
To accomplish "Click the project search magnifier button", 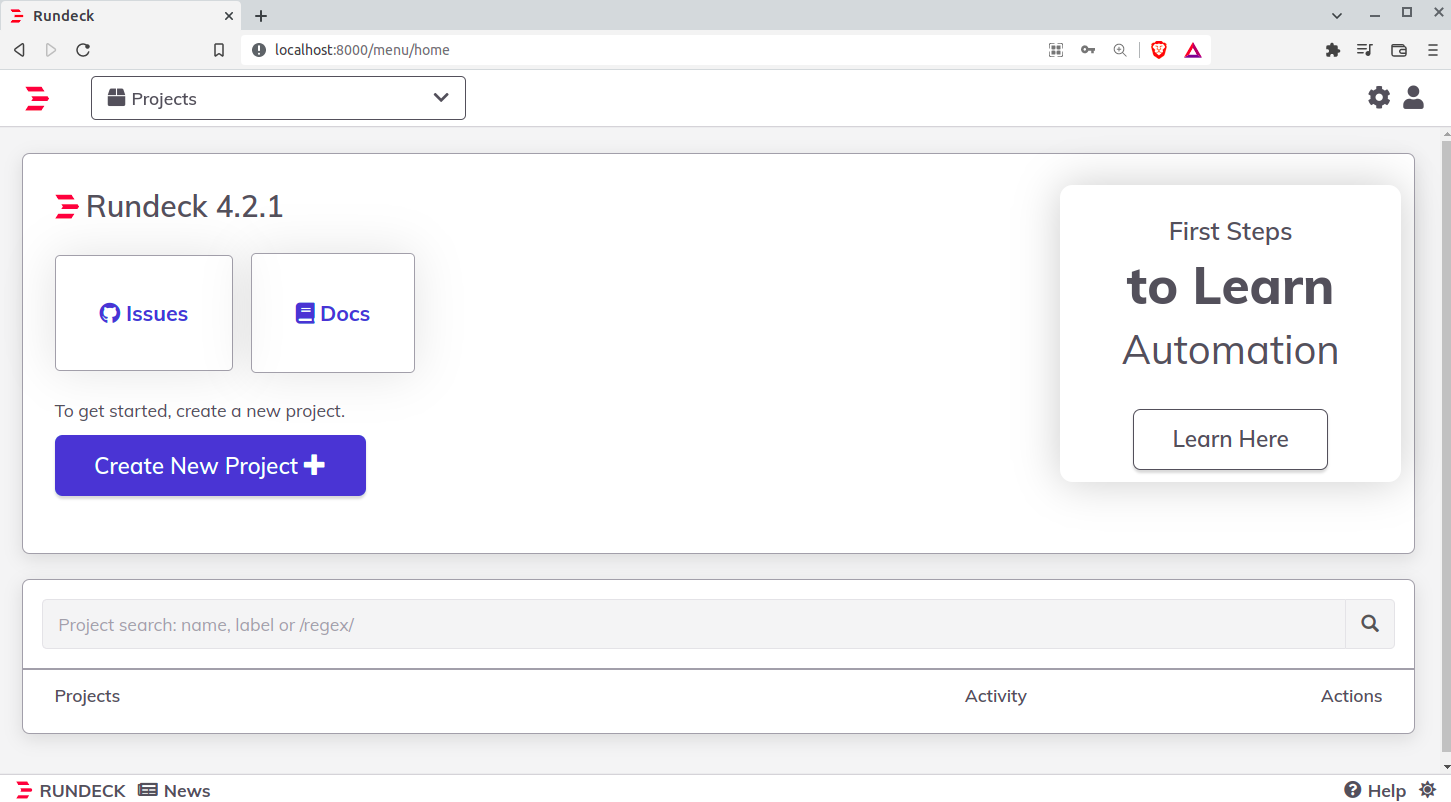I will coord(1369,624).
